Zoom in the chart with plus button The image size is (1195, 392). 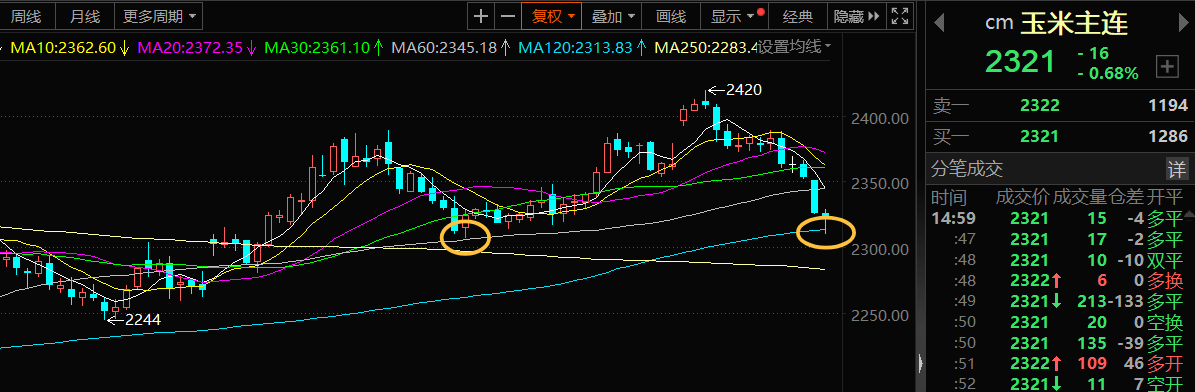[481, 16]
